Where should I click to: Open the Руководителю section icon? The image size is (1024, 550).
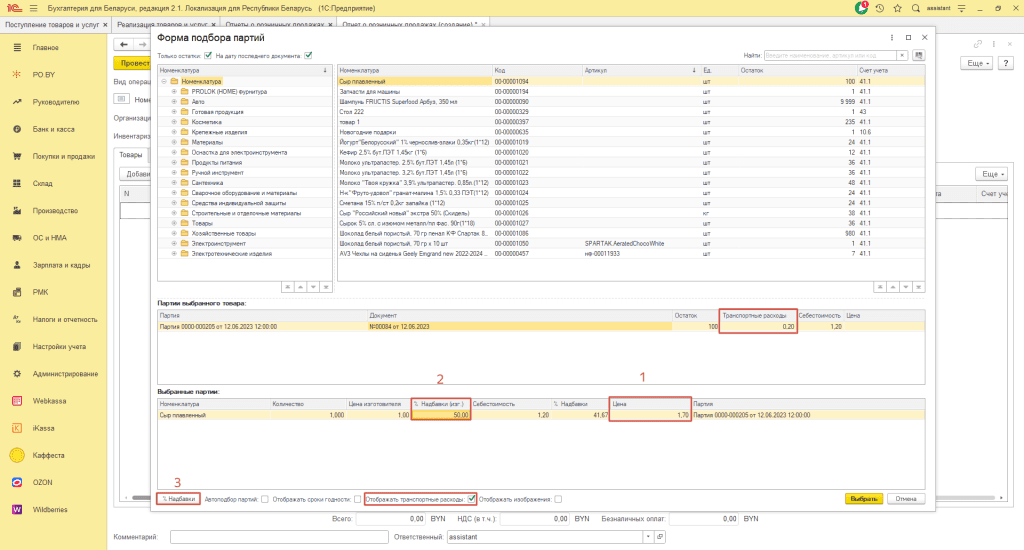17,102
